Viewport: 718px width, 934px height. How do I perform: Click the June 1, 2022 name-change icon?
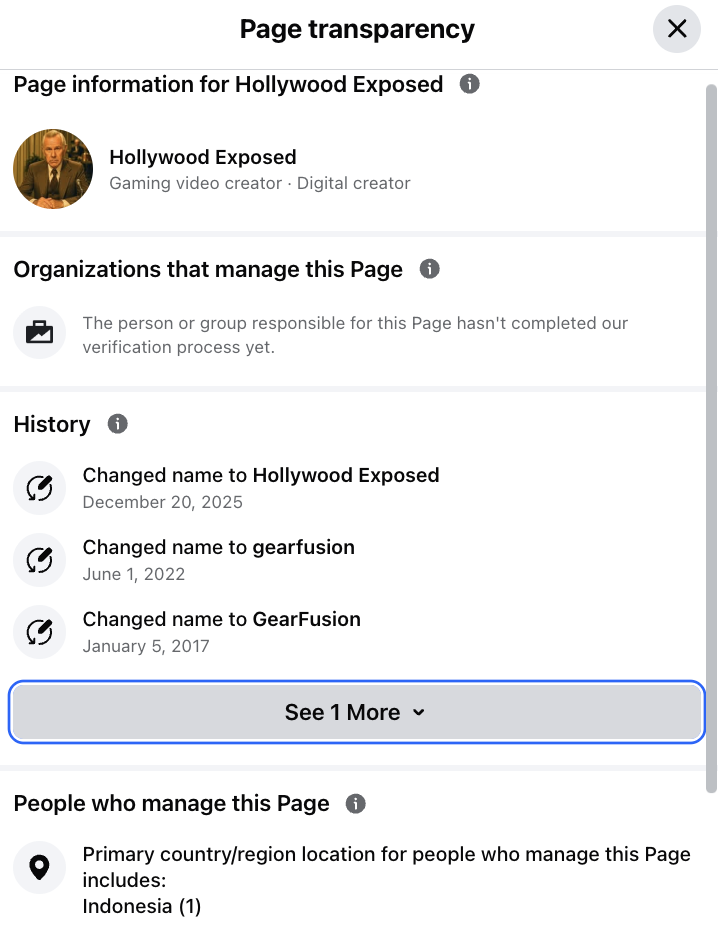[40, 560]
